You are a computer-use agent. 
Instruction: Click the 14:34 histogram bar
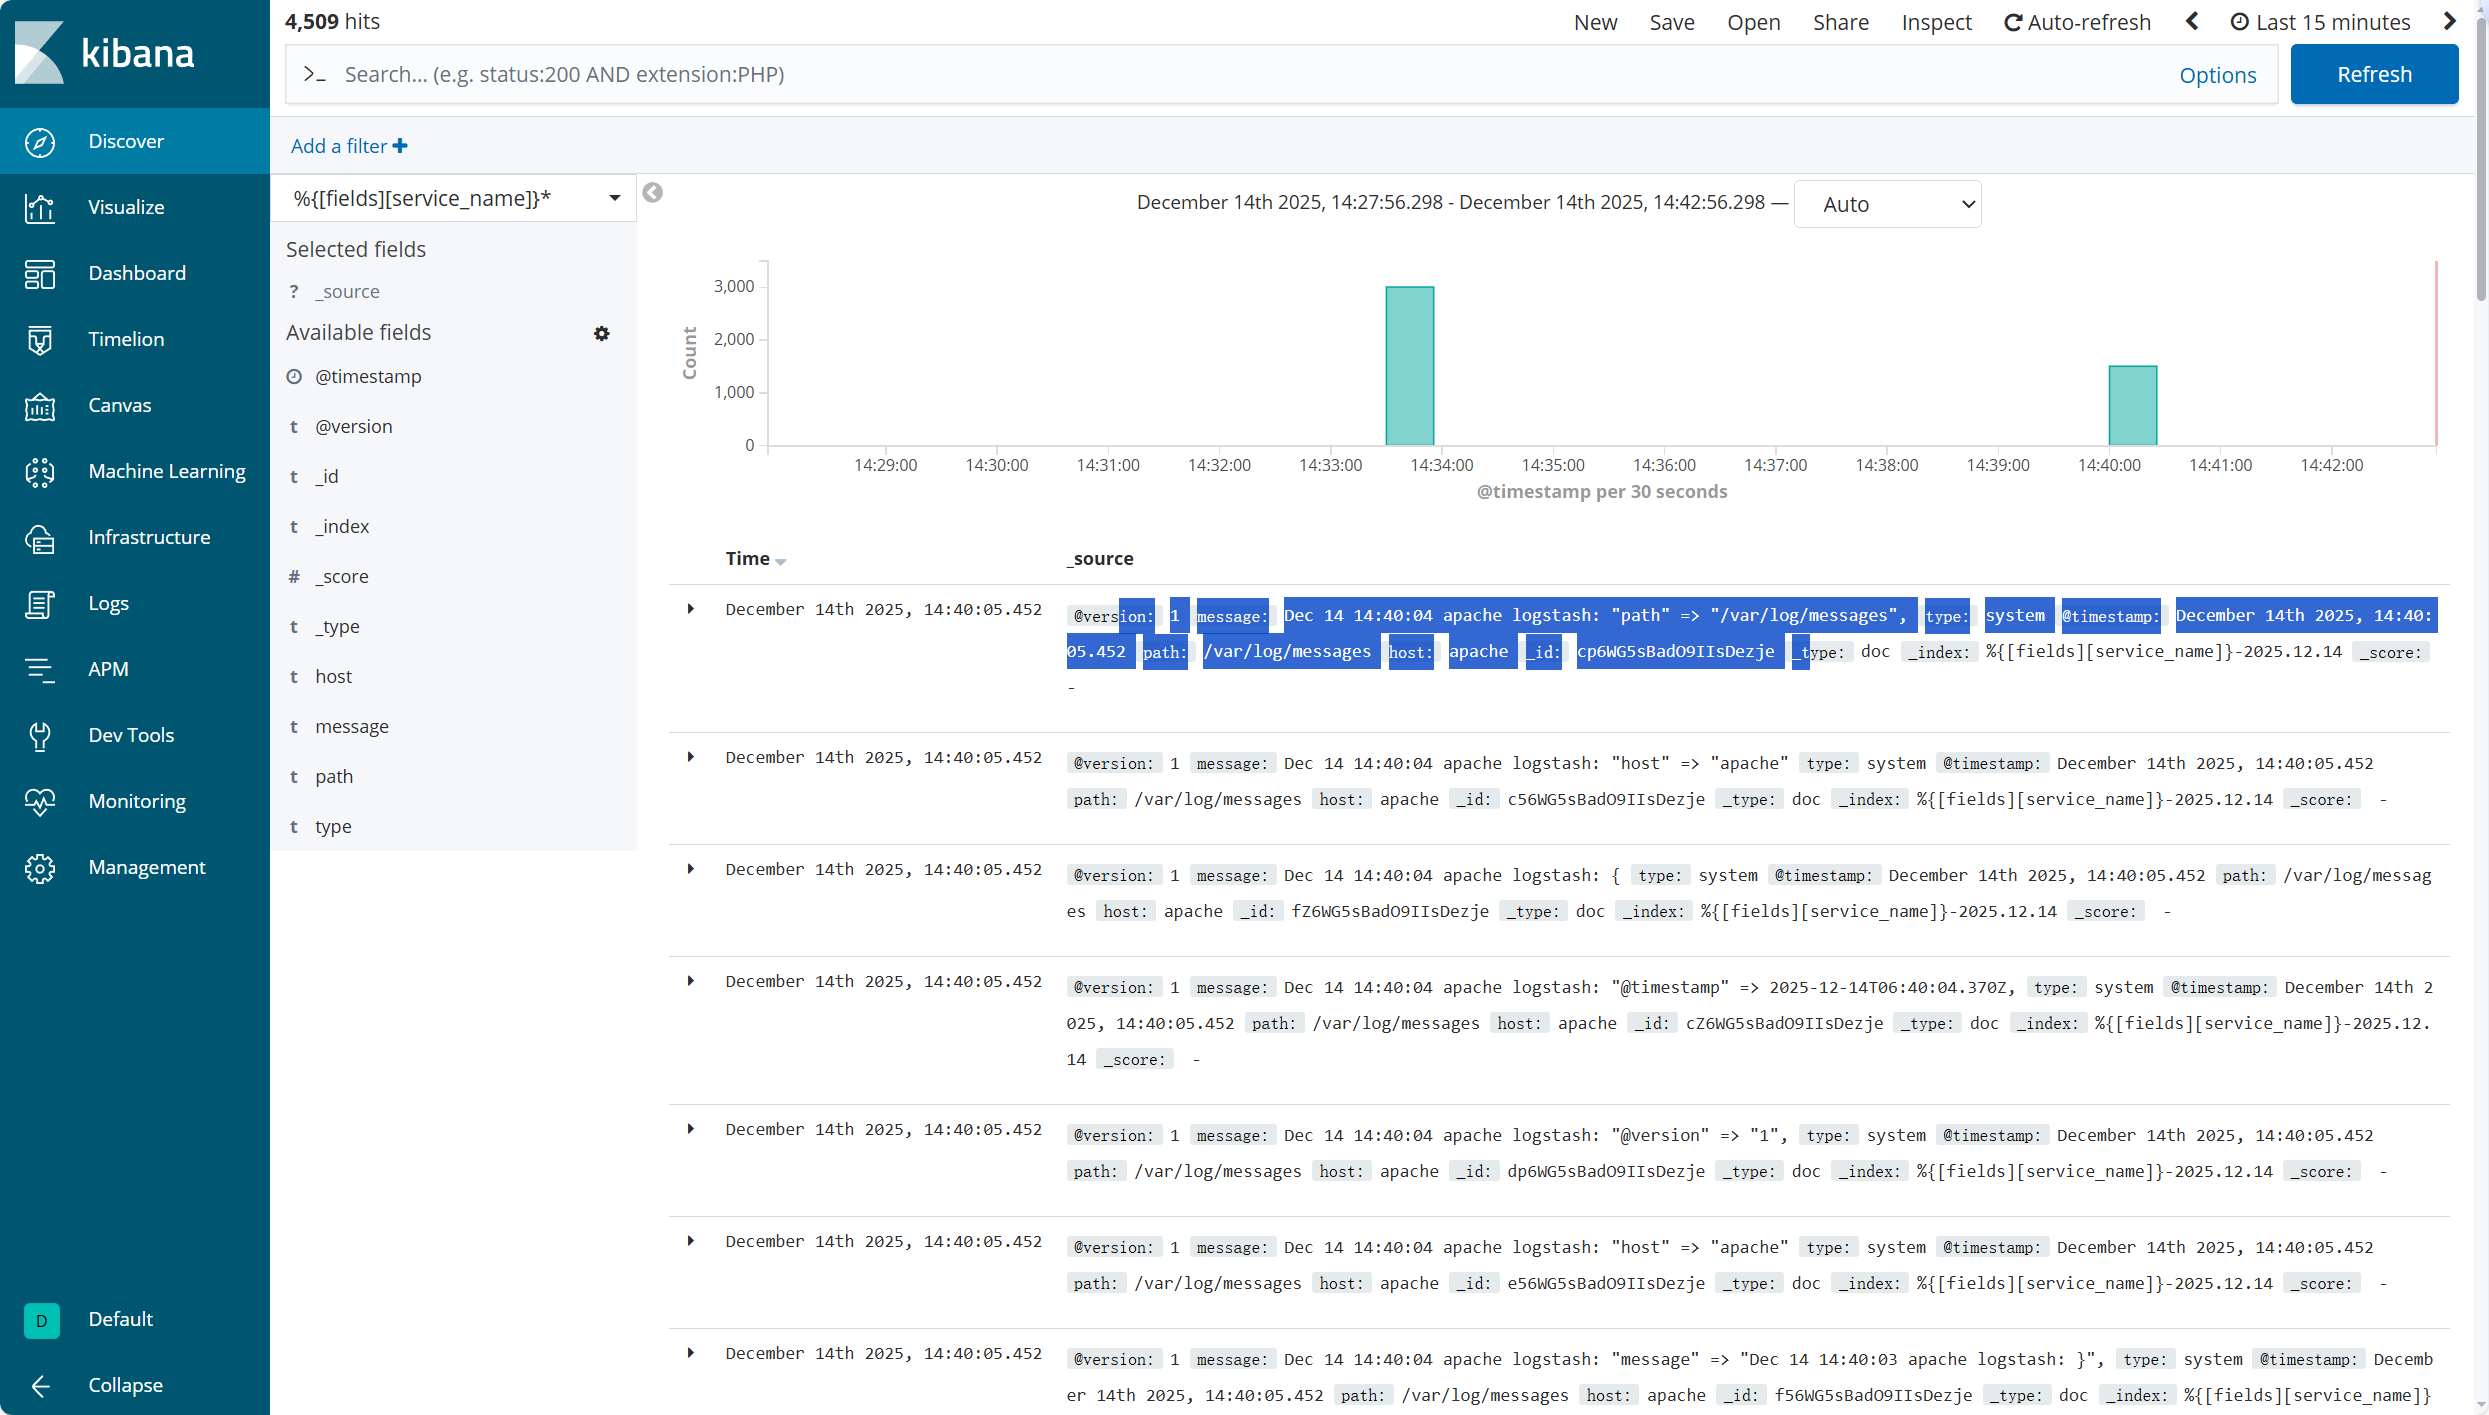click(x=1409, y=366)
